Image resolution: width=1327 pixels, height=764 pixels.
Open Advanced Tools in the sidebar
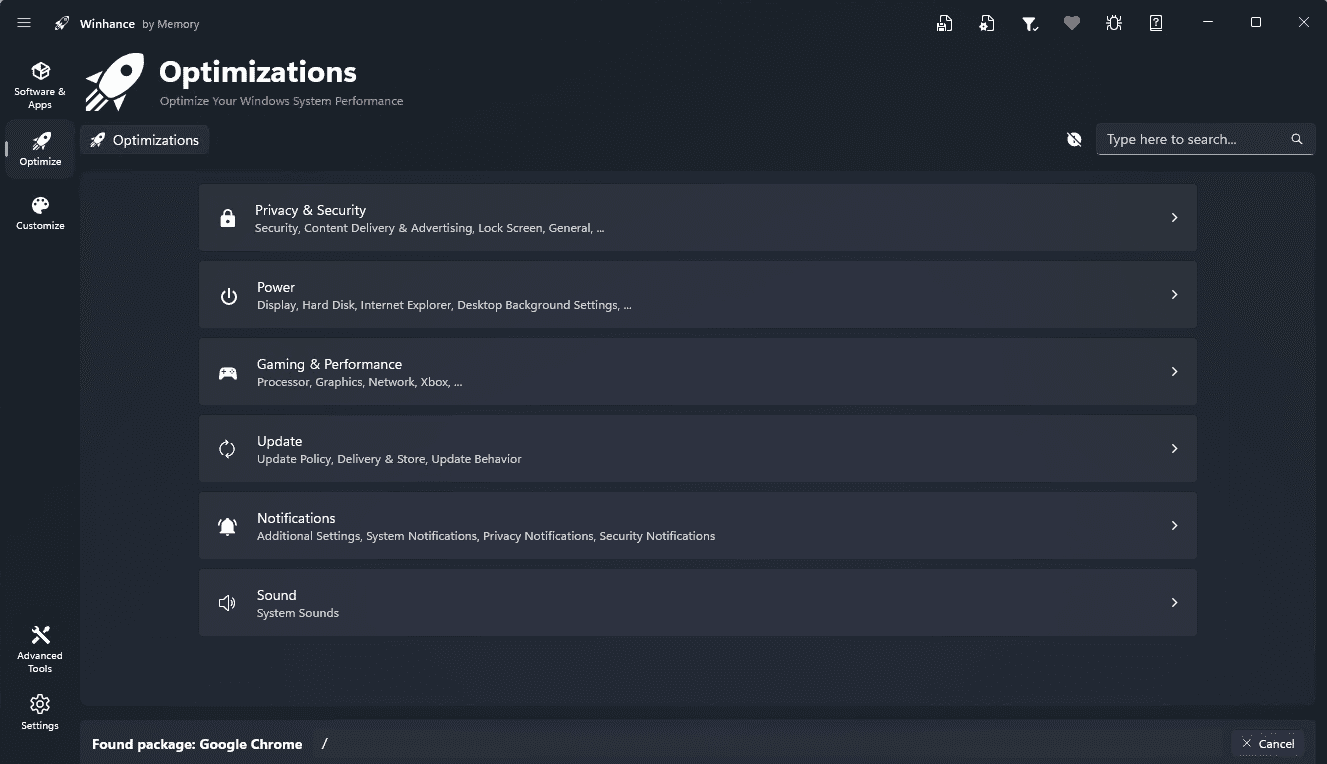[x=40, y=648]
